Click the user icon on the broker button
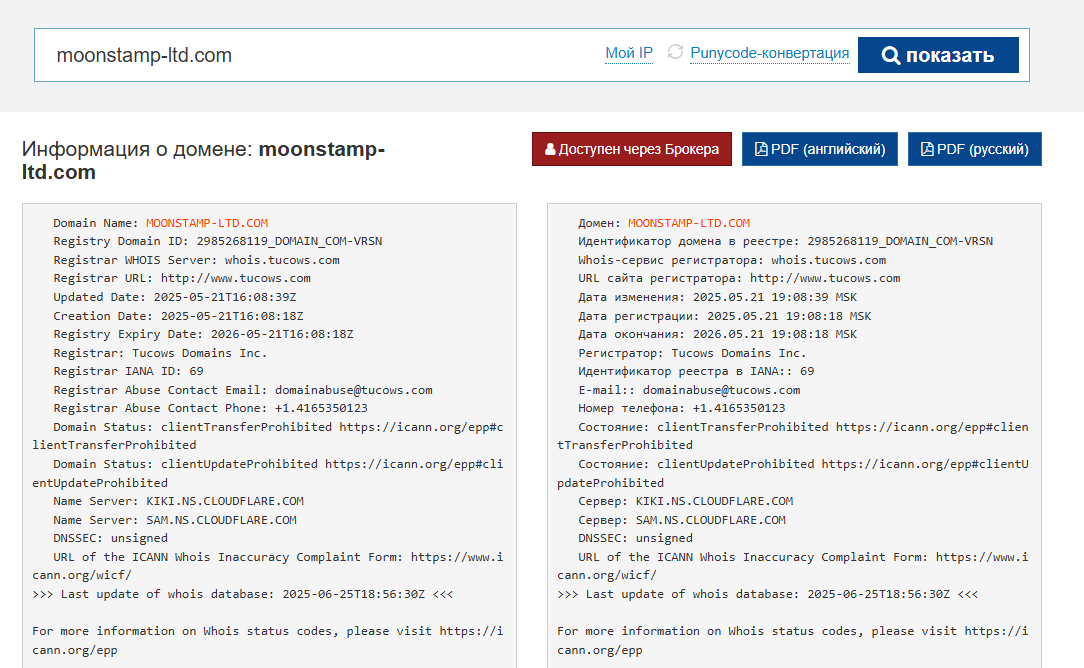Viewport: 1084px width, 668px height. tap(550, 149)
